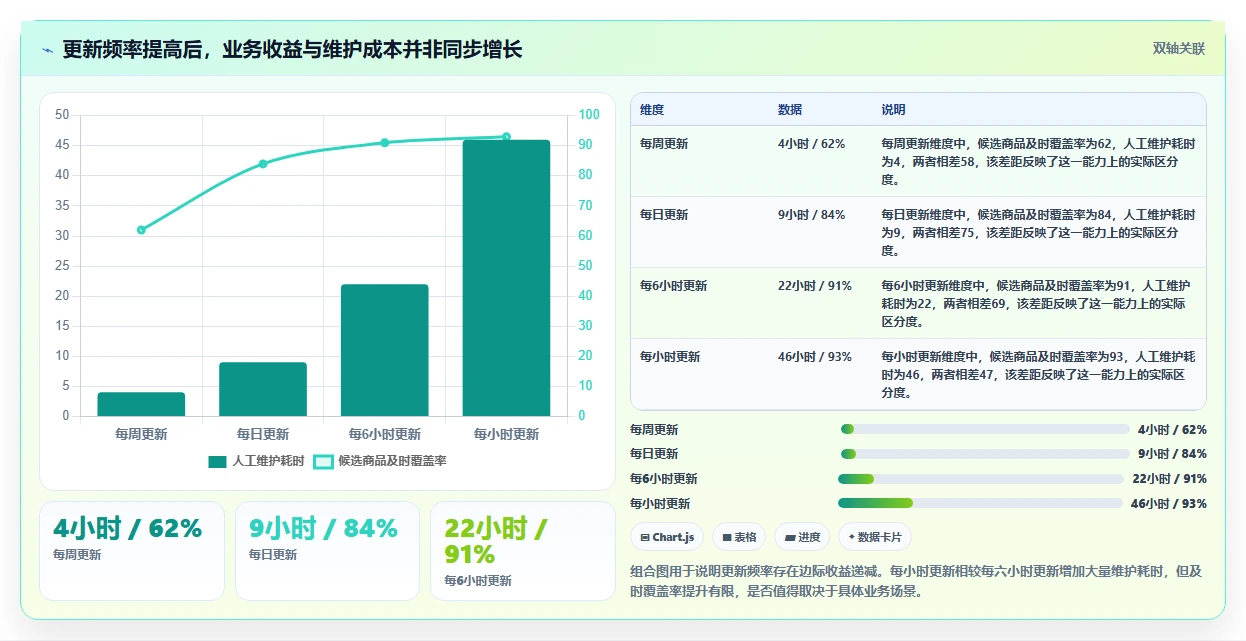1246x641 pixels.
Task: Click table cell 22小时 / 91%
Action: [x=815, y=286]
